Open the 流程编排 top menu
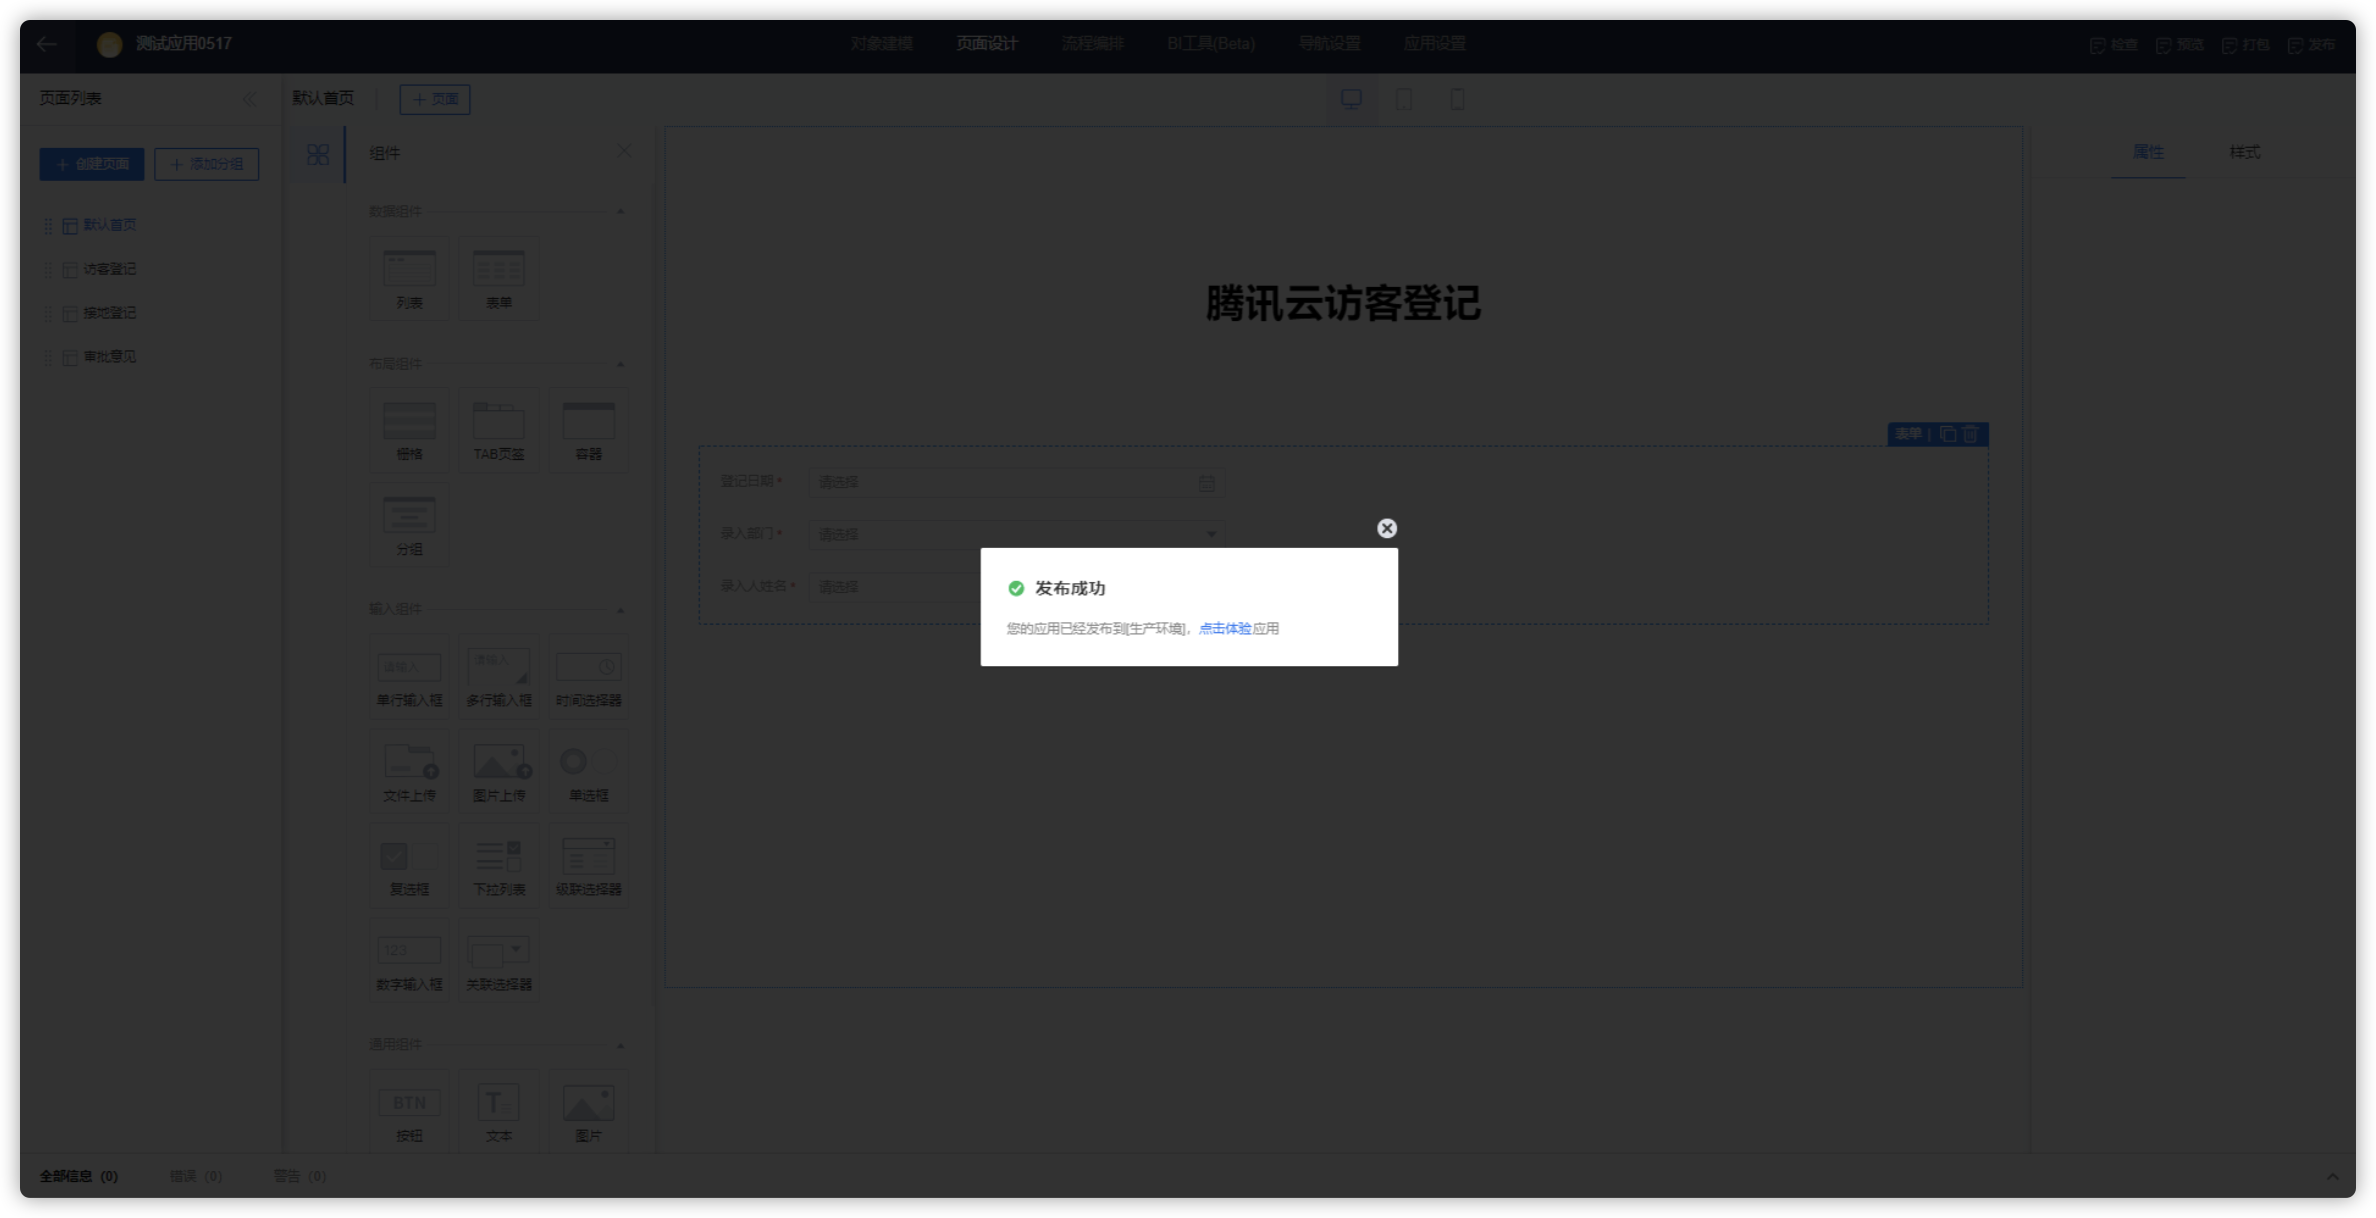The height and width of the screenshot is (1218, 2376). pos(1092,44)
